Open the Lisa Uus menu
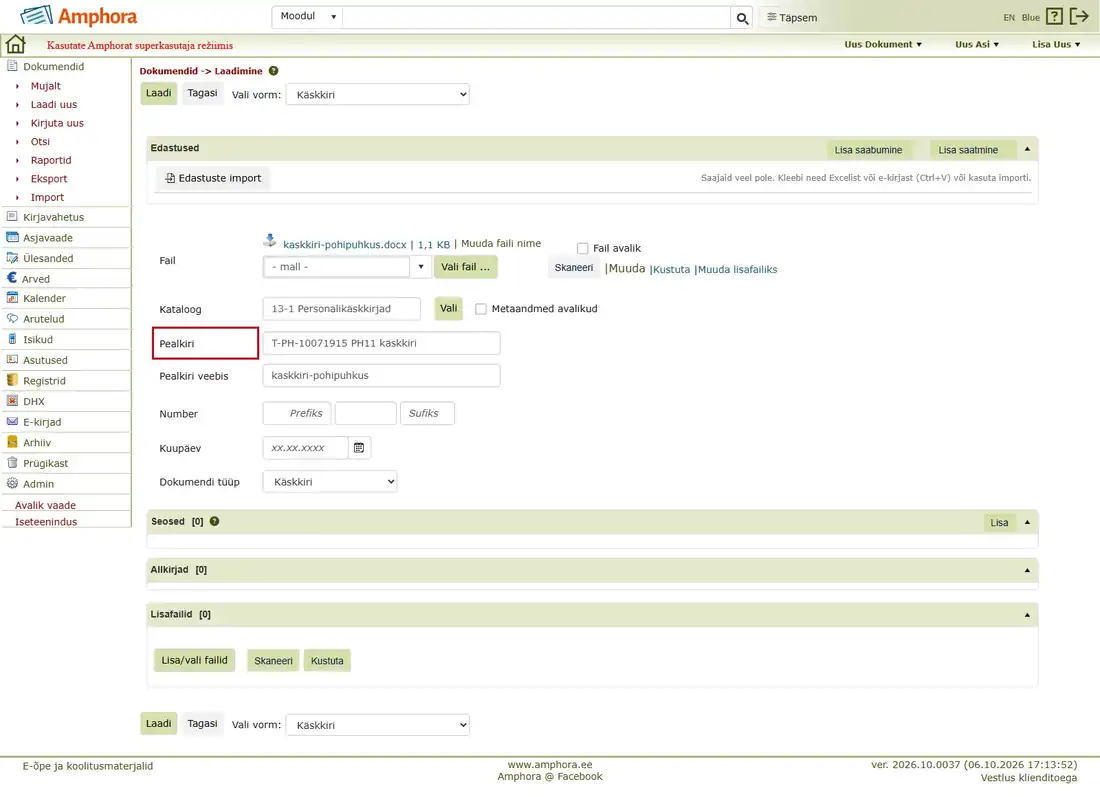Screen dimensions: 1100x797 click(1056, 44)
